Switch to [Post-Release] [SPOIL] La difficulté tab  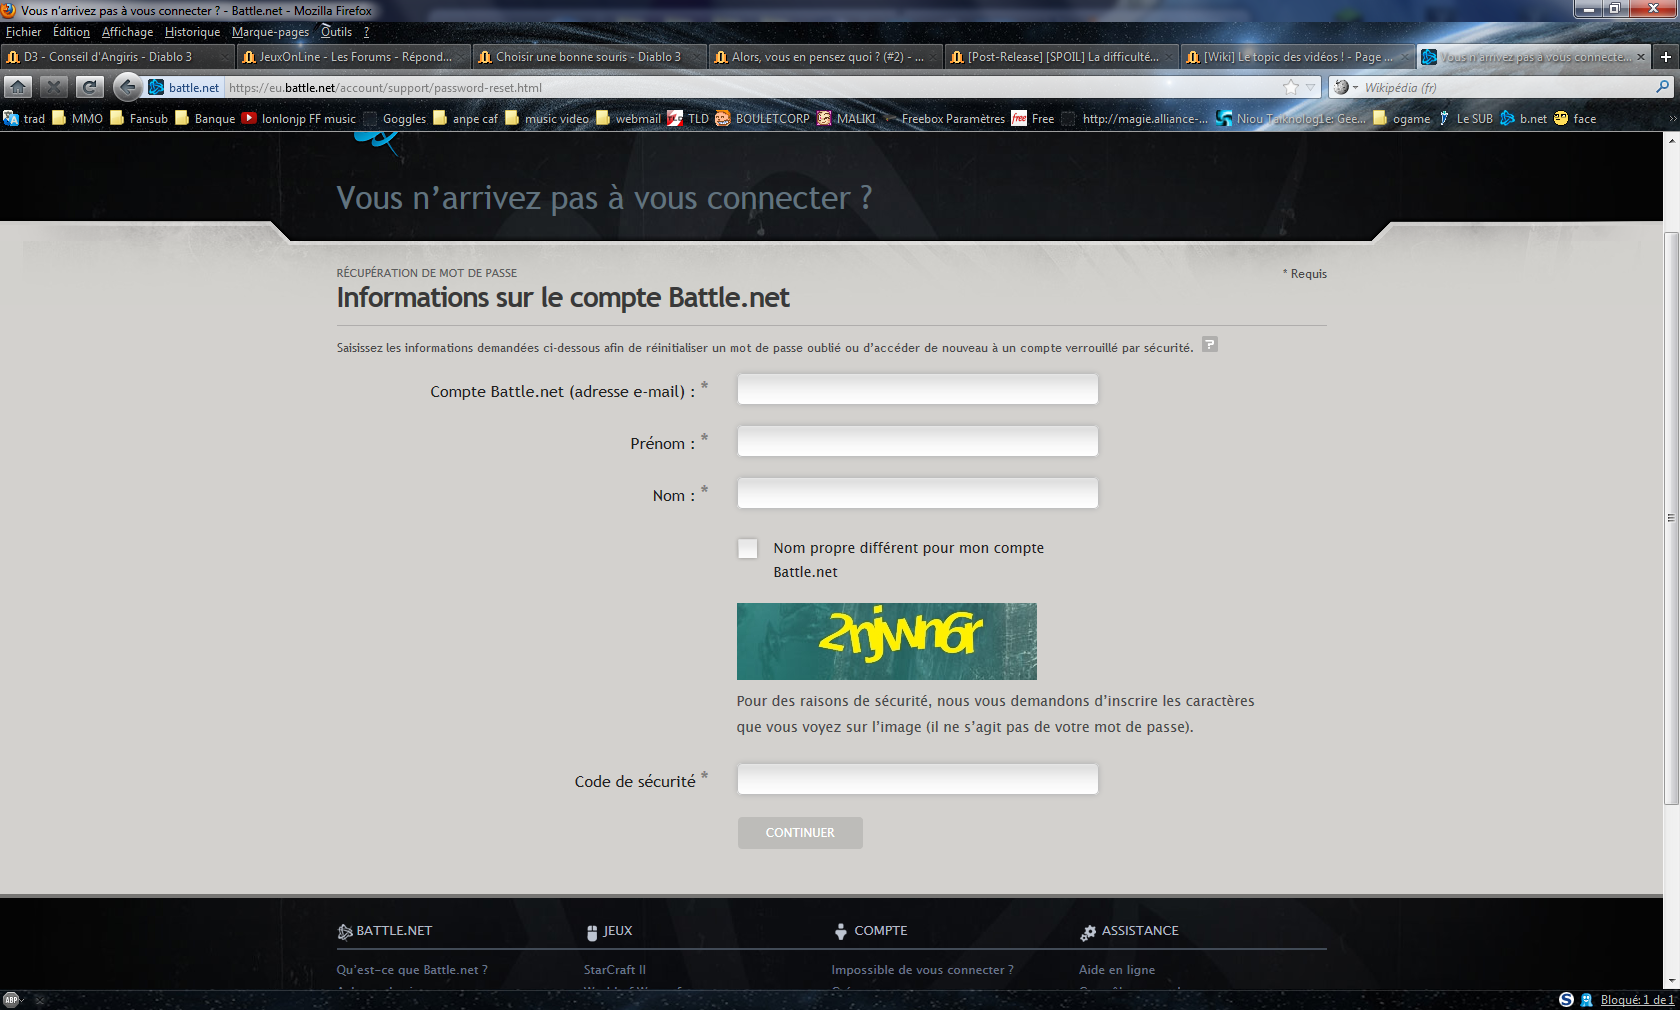tap(1061, 57)
